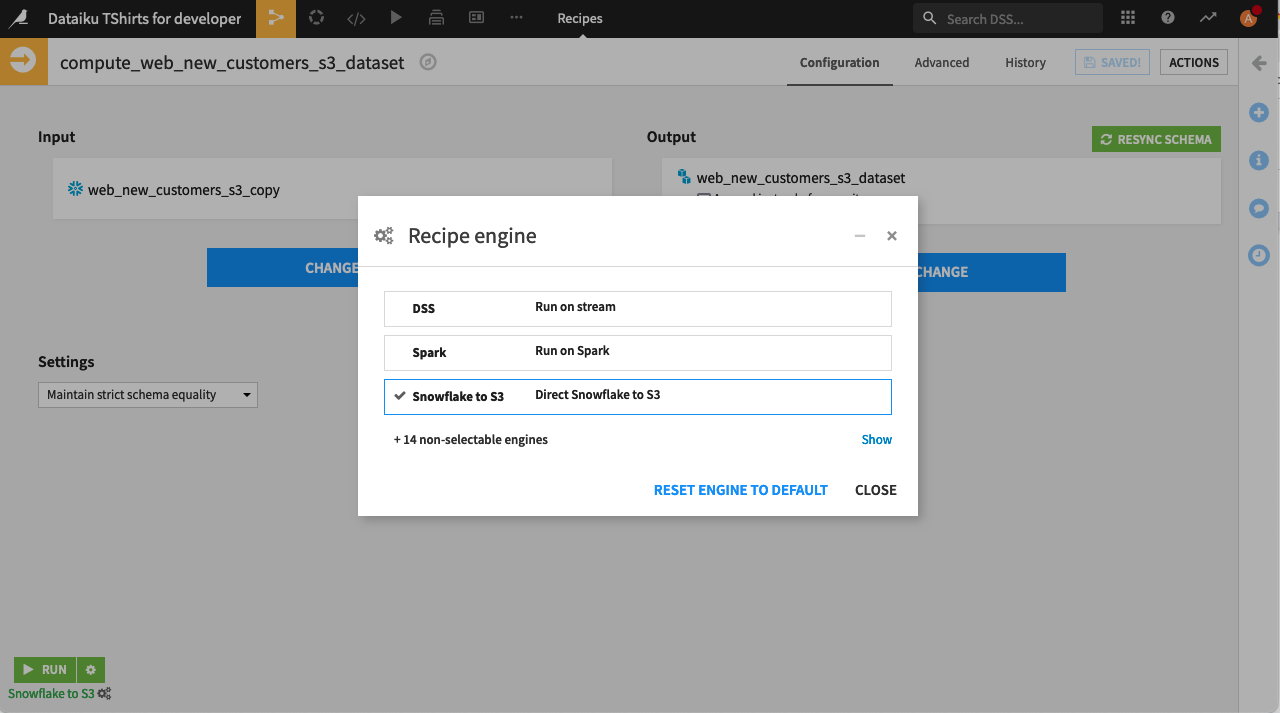1280x713 pixels.
Task: Open the comments bubble icon in right sidebar
Action: (x=1258, y=208)
